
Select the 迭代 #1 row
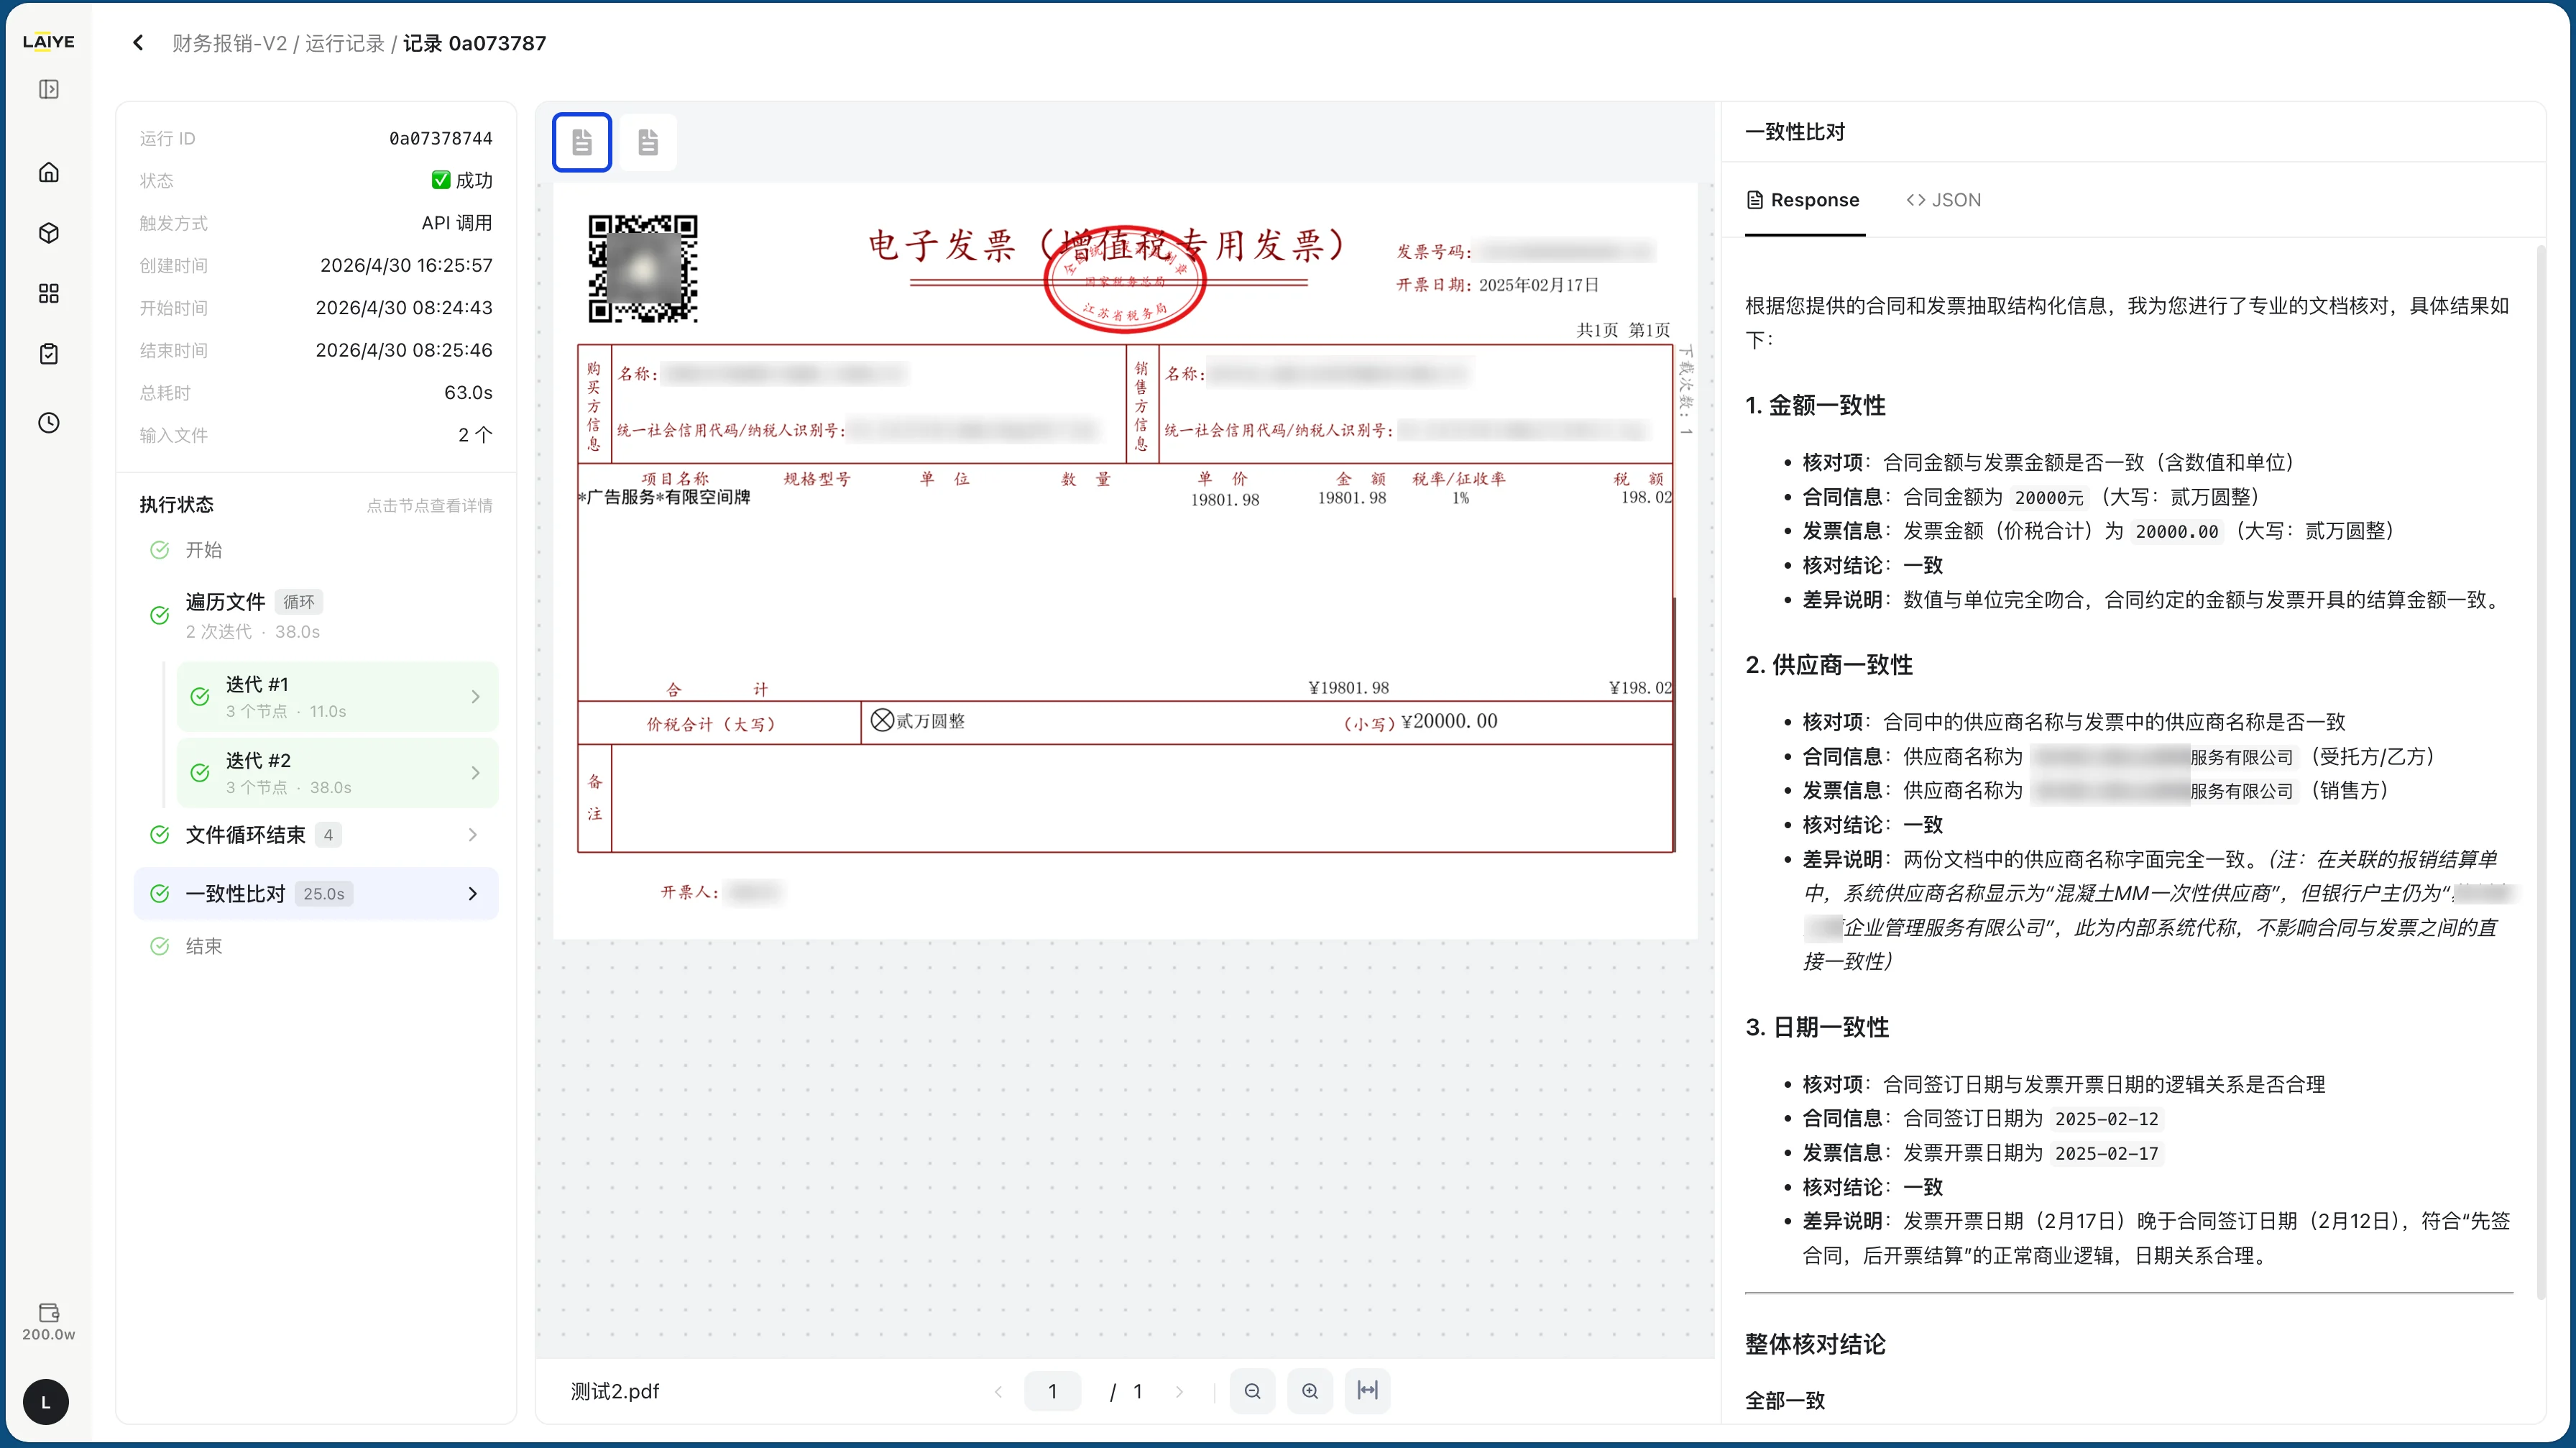(x=337, y=697)
